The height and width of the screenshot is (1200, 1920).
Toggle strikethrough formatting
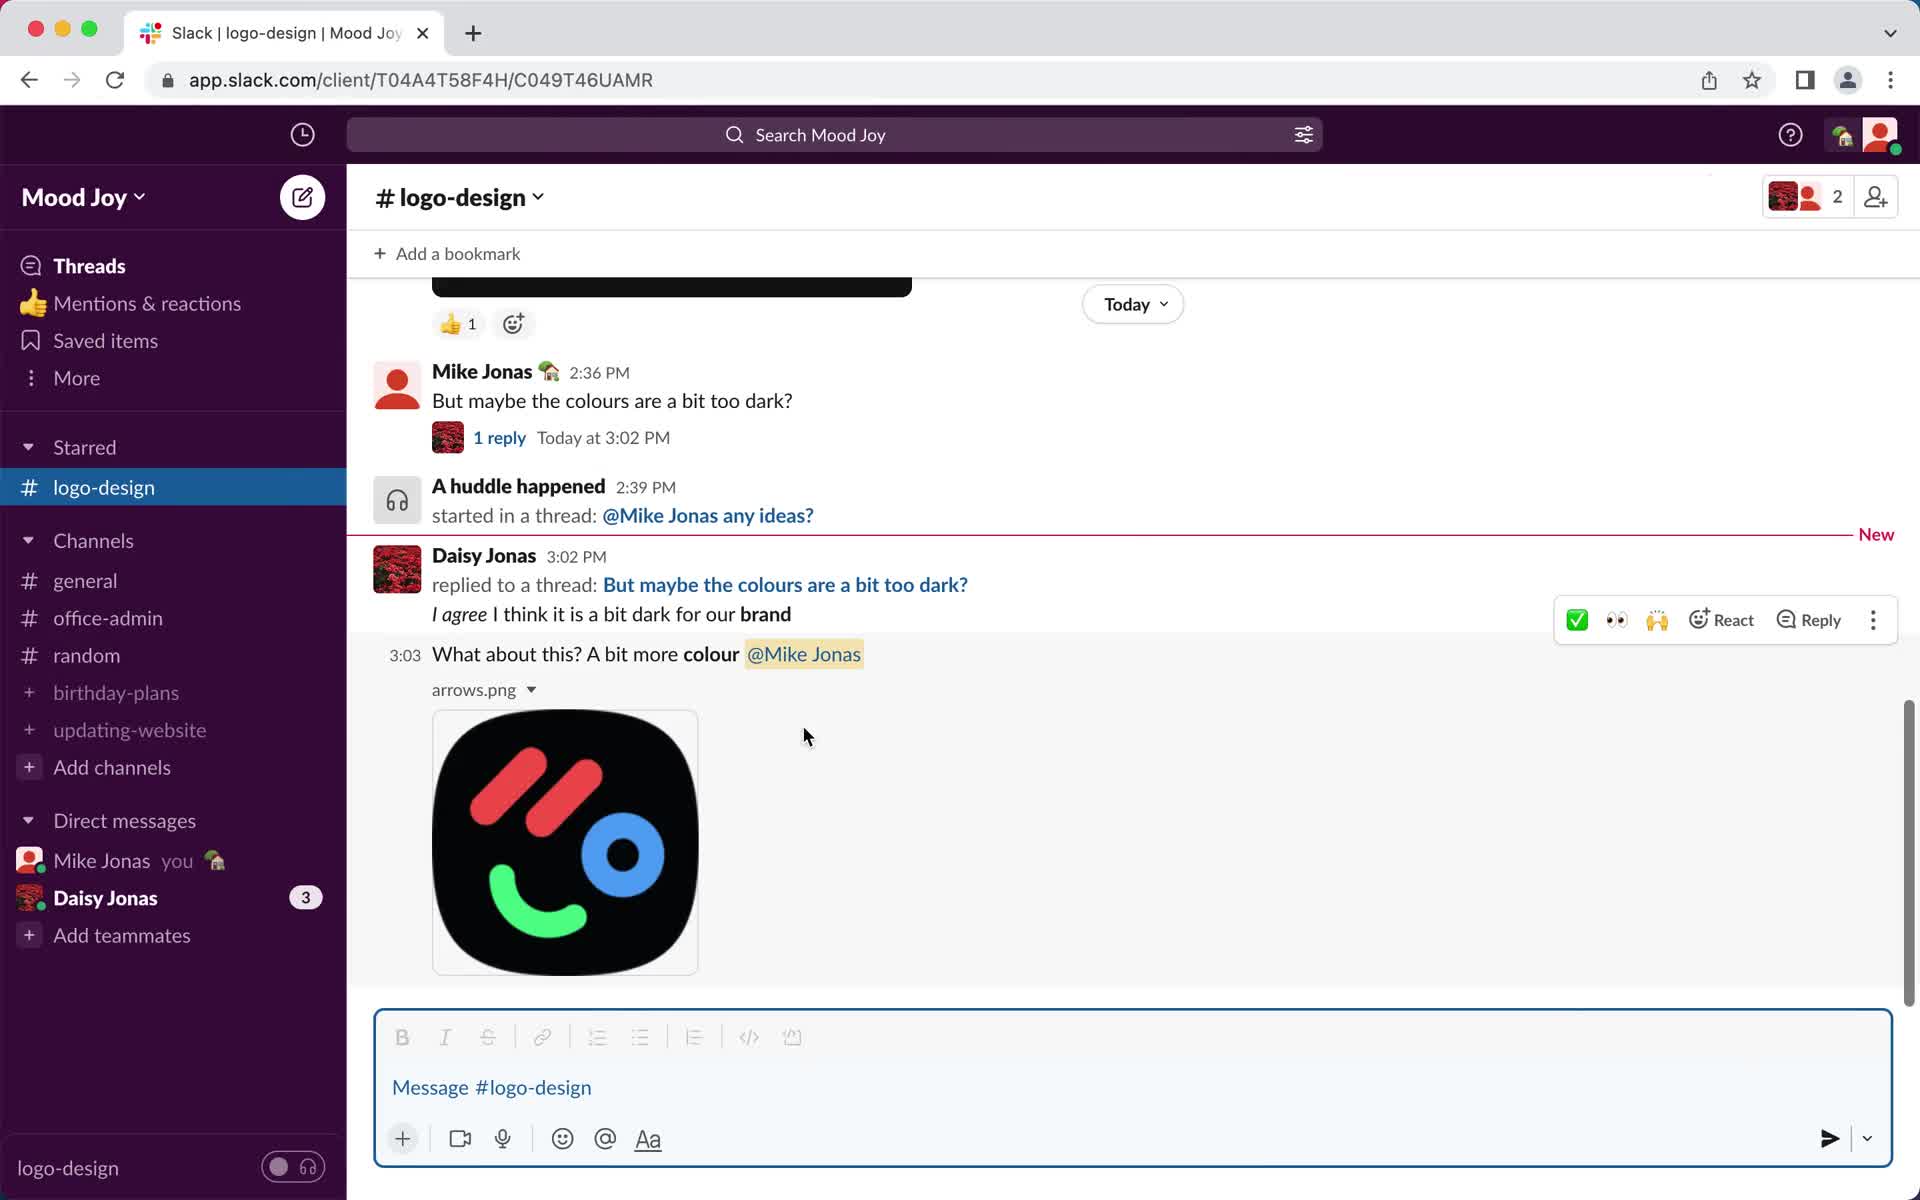[x=488, y=1037]
